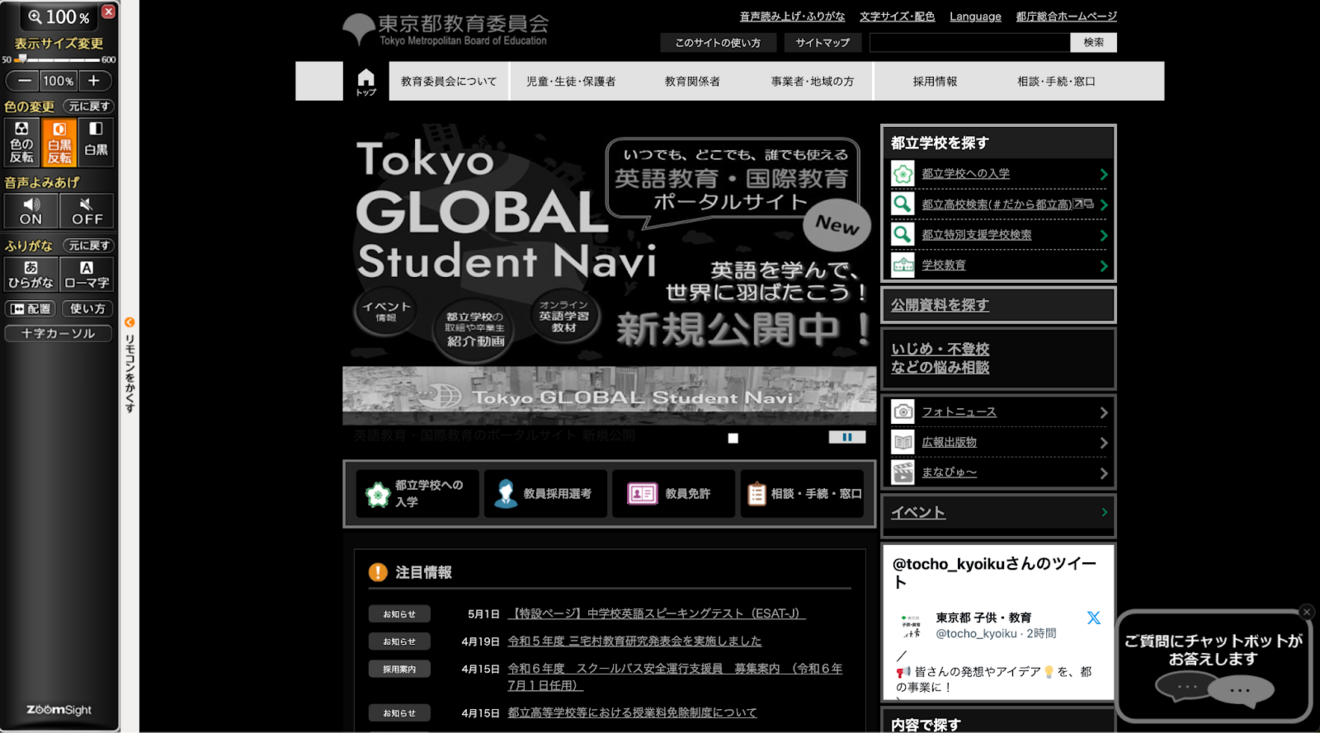Open the サイトマップ button
Screen dimensions: 1320x733
[x=823, y=43]
